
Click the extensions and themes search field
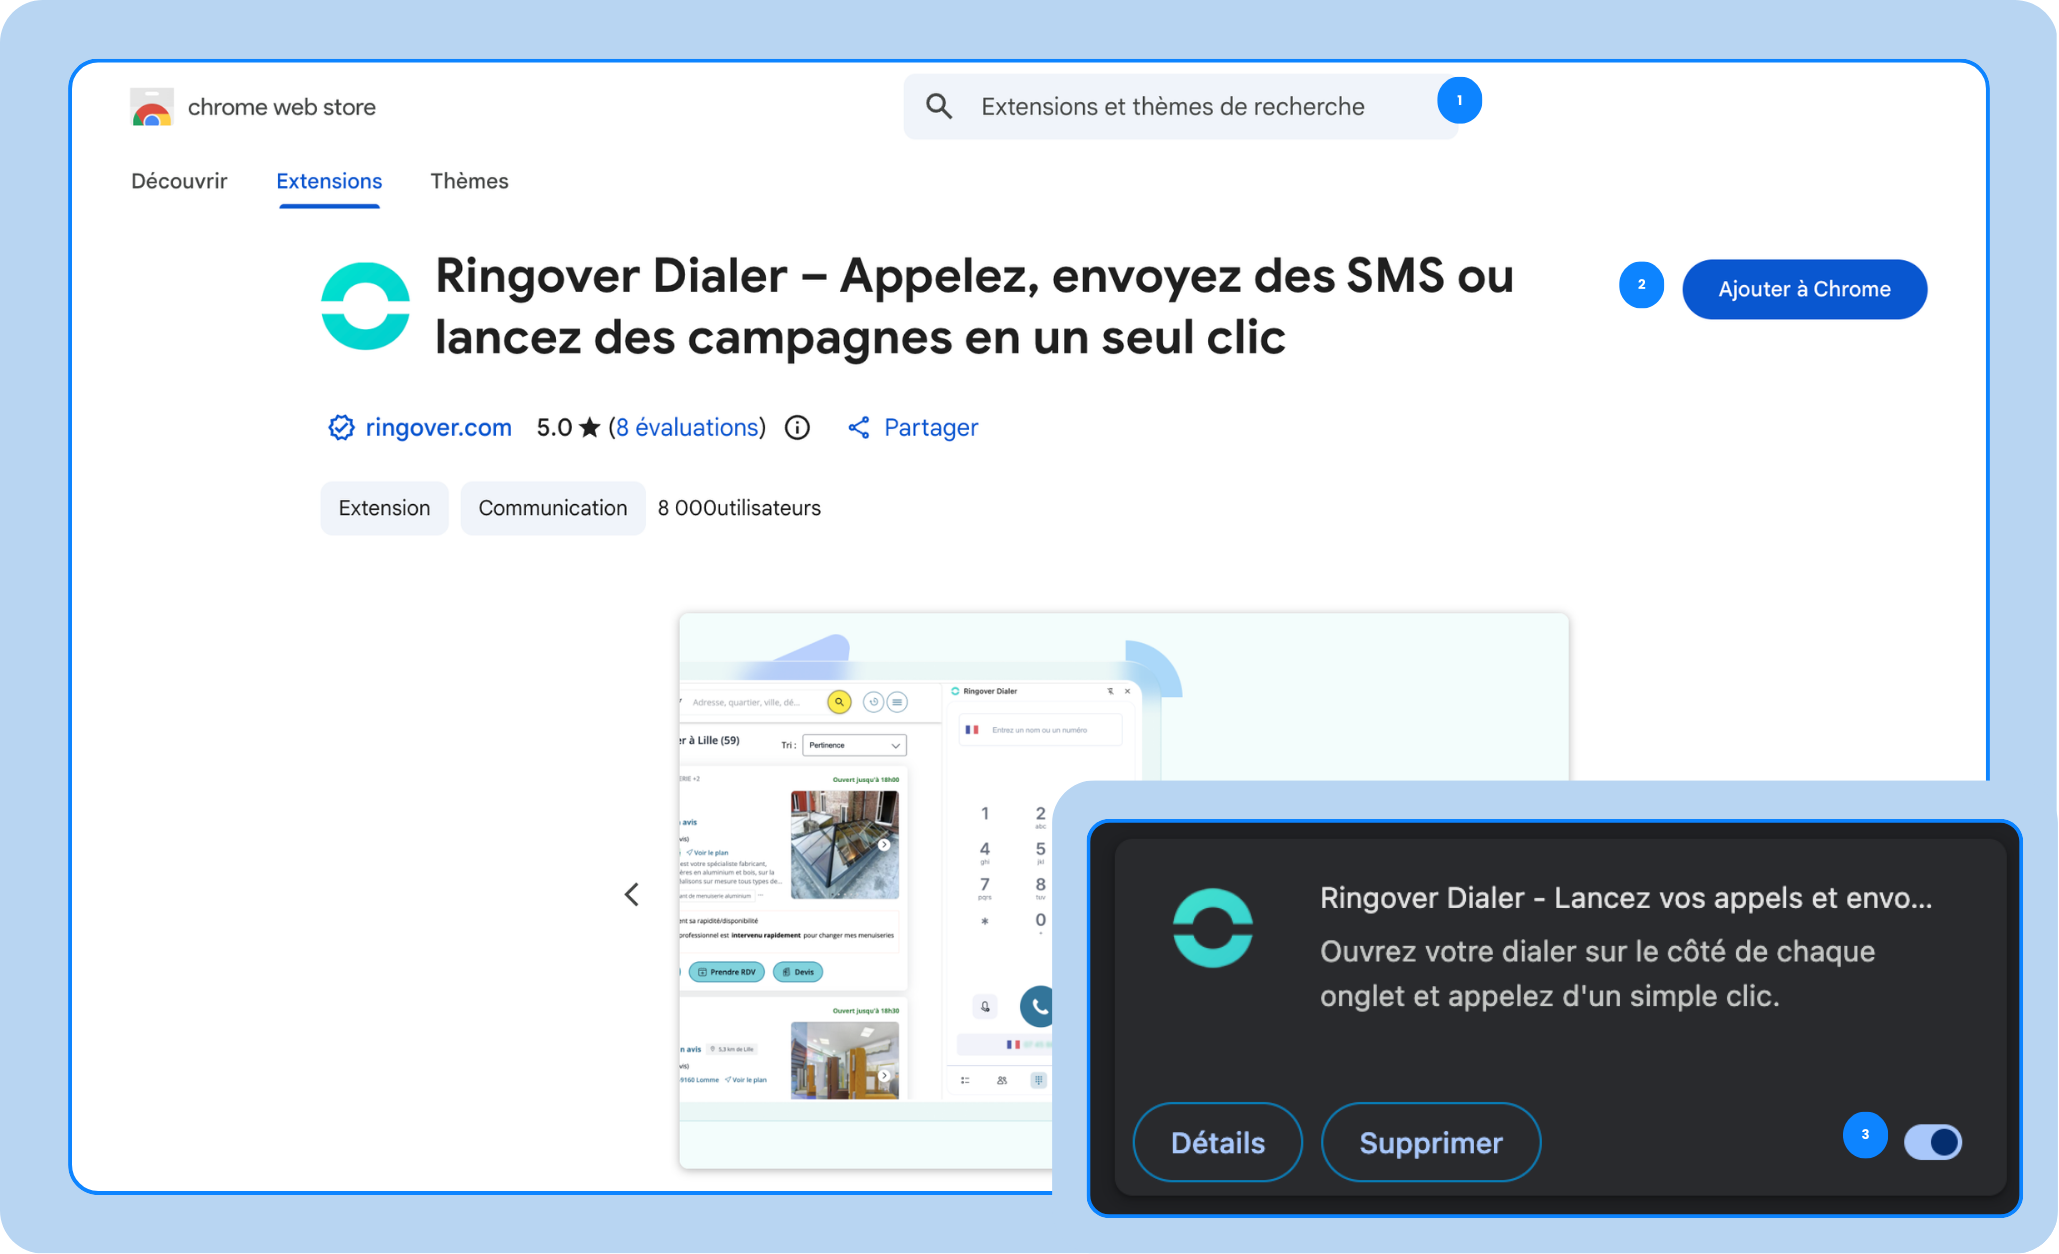coord(1180,106)
